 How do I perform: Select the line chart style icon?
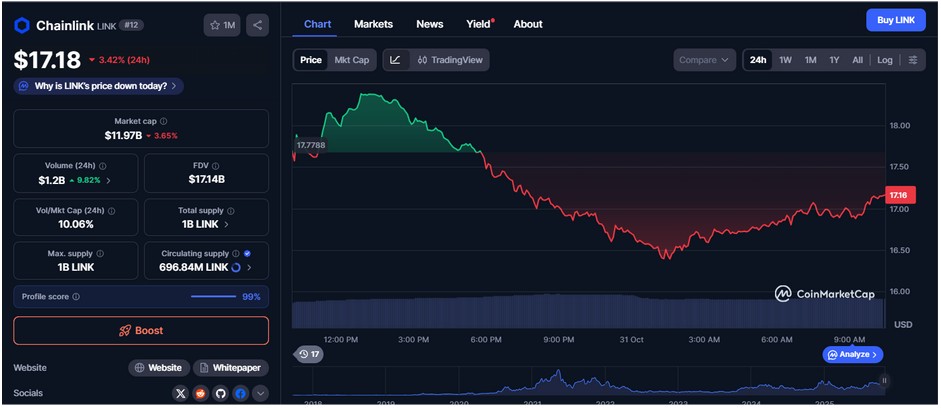click(x=395, y=60)
